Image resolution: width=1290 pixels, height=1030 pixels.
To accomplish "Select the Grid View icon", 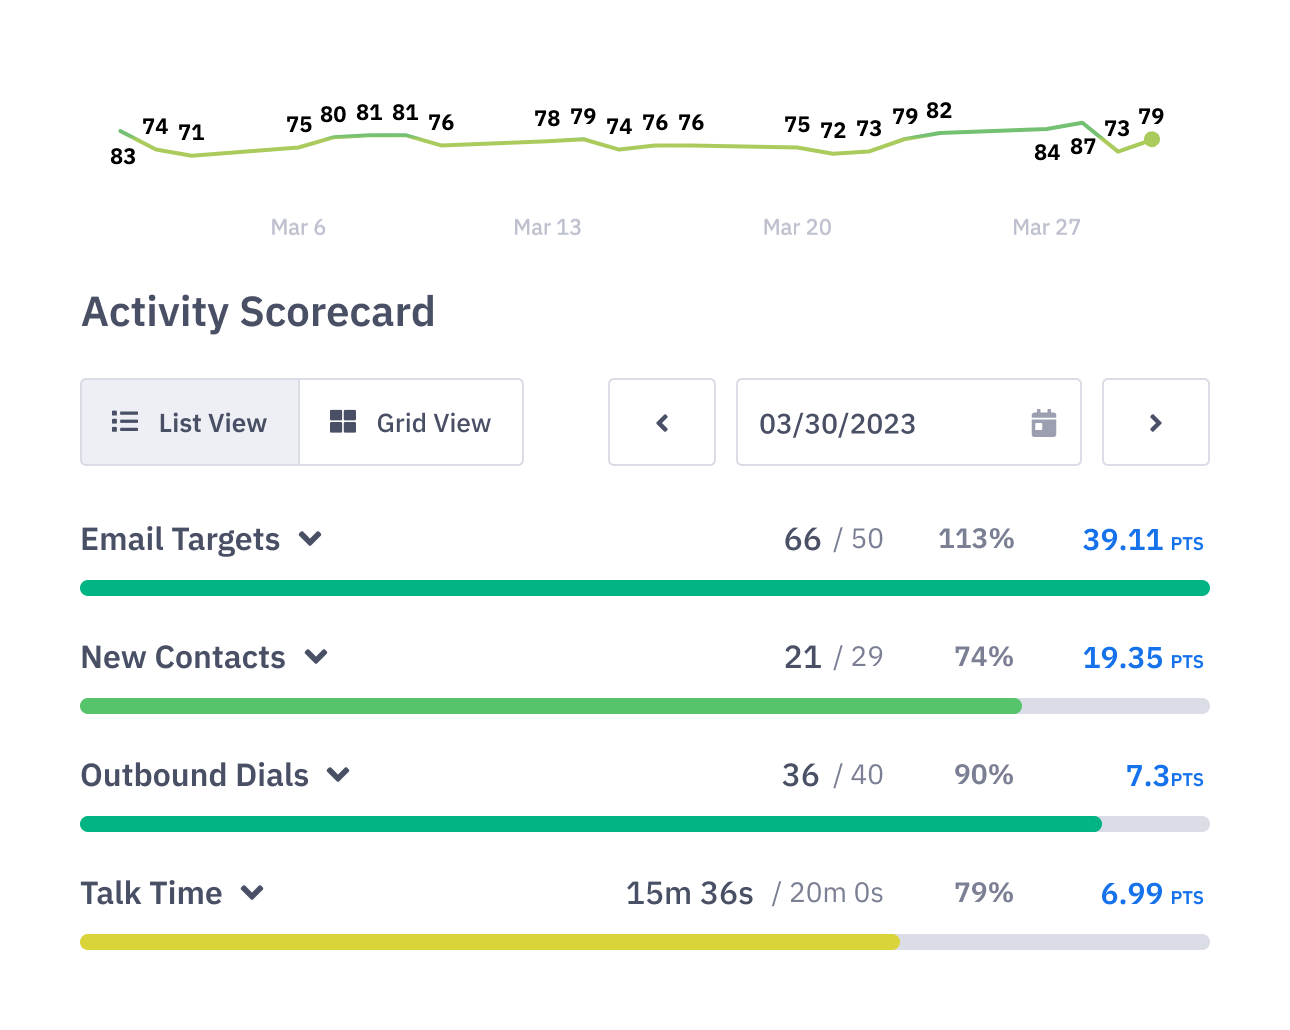I will tap(342, 422).
